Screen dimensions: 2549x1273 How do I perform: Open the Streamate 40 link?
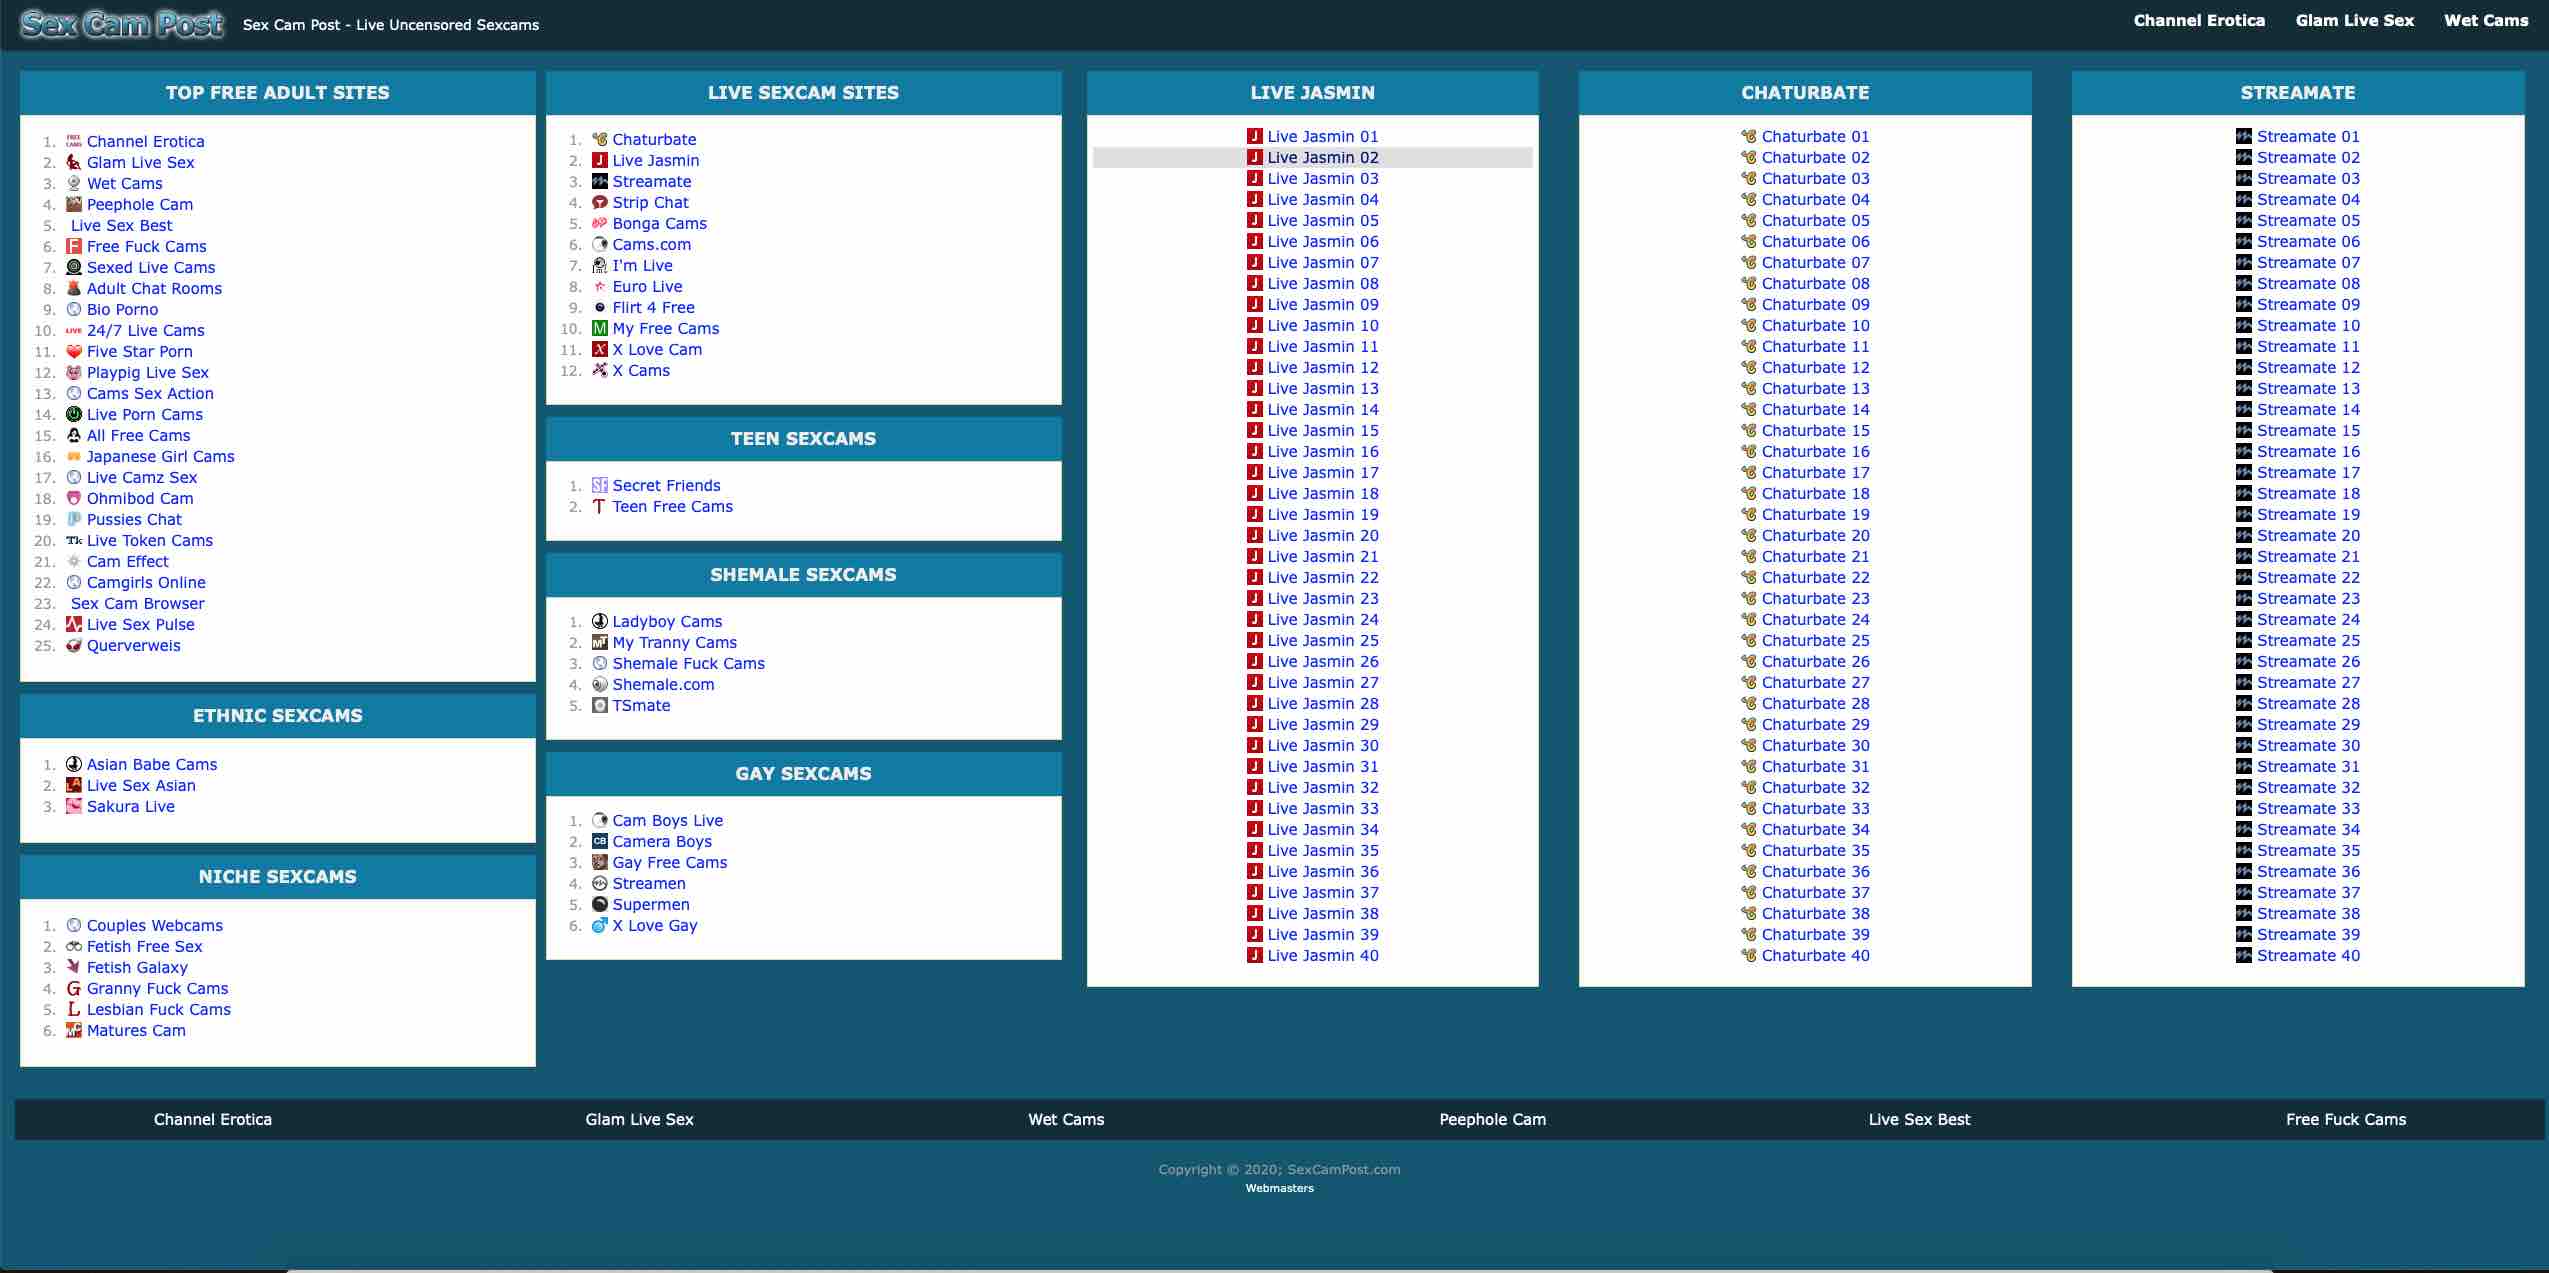2307,956
